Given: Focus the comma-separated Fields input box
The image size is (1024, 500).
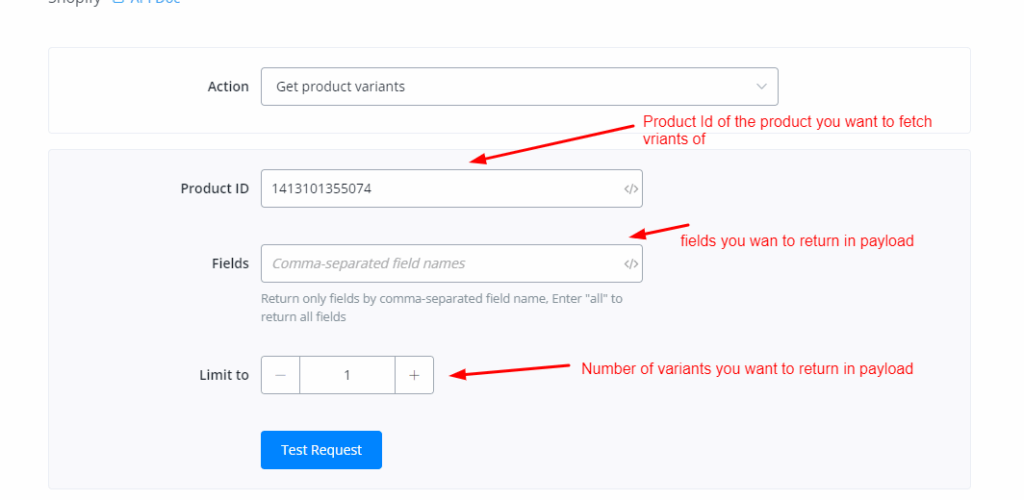Looking at the screenshot, I should coord(440,264).
